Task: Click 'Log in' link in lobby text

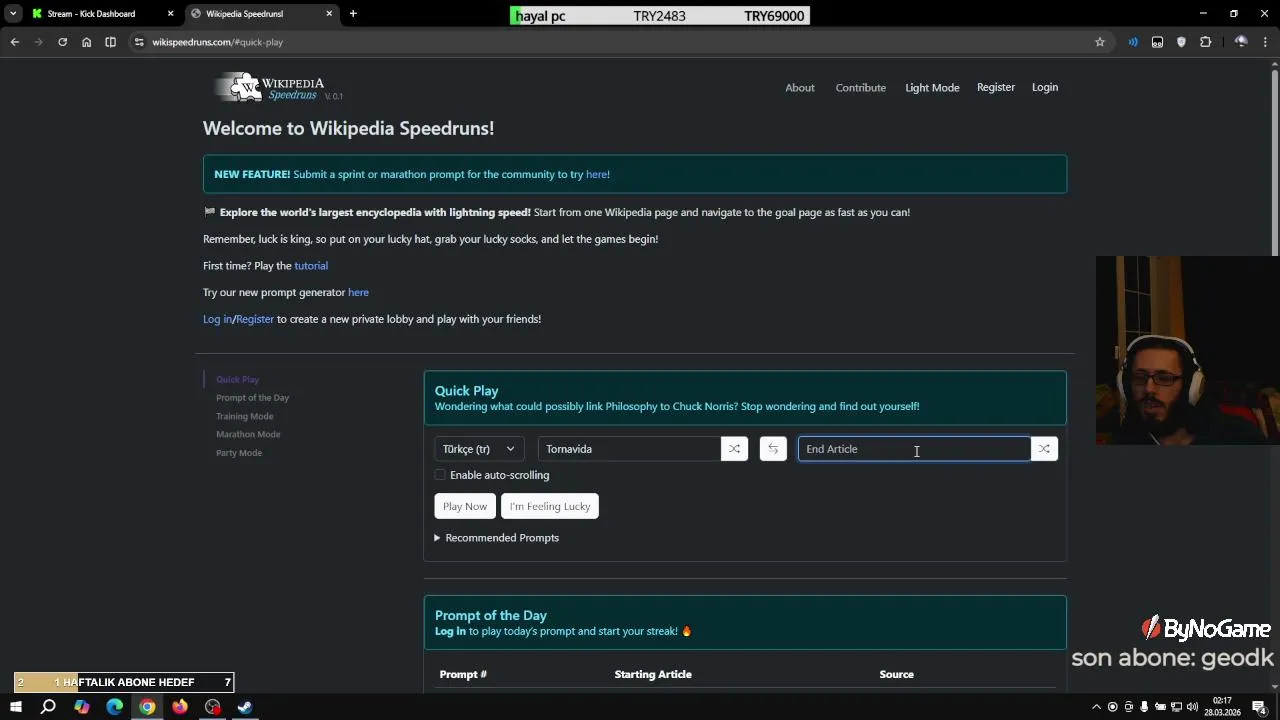Action: coord(217,320)
